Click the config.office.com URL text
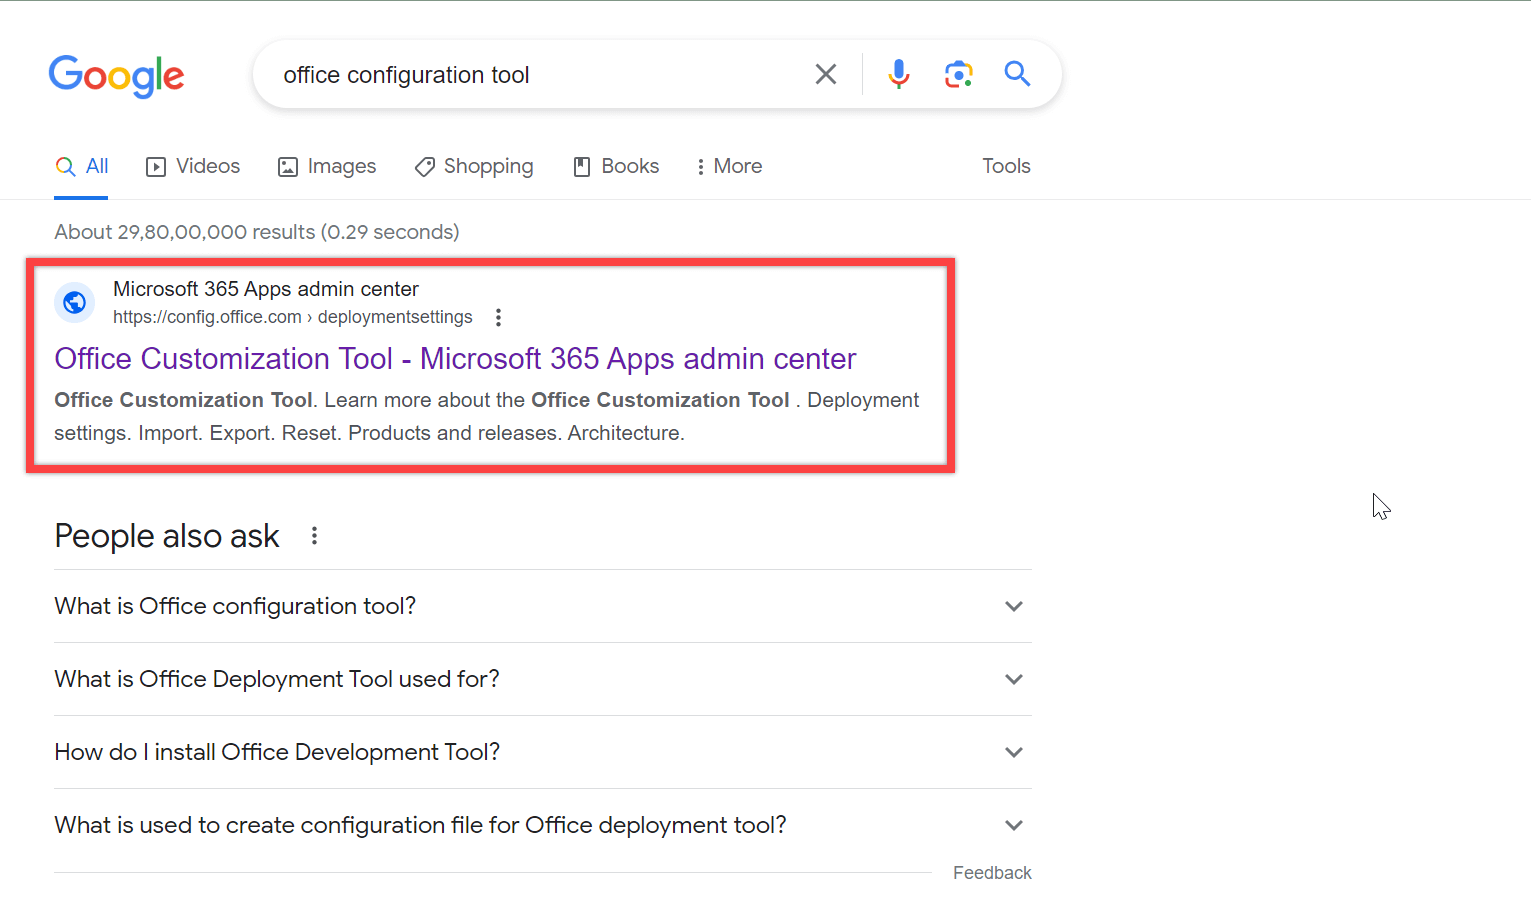This screenshot has height=905, width=1531. tap(292, 317)
